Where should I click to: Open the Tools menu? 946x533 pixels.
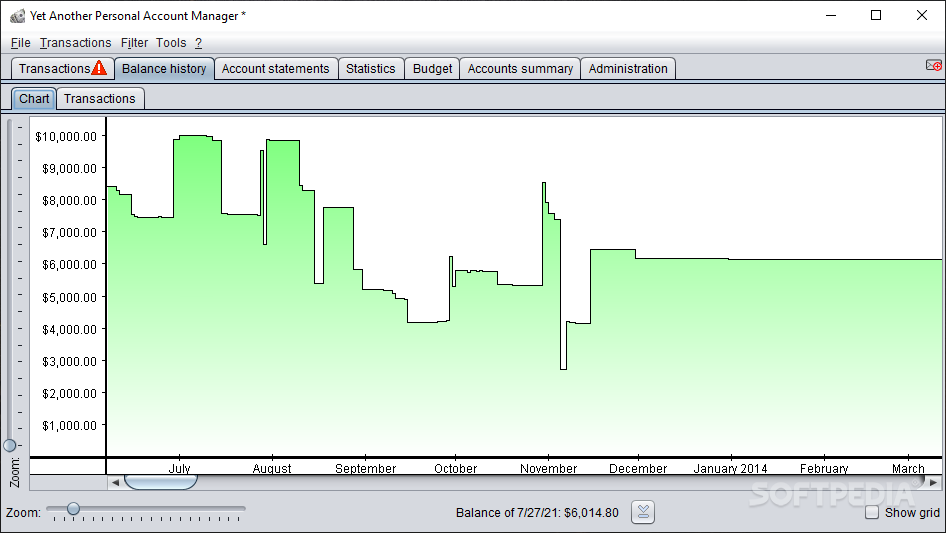click(x=171, y=43)
